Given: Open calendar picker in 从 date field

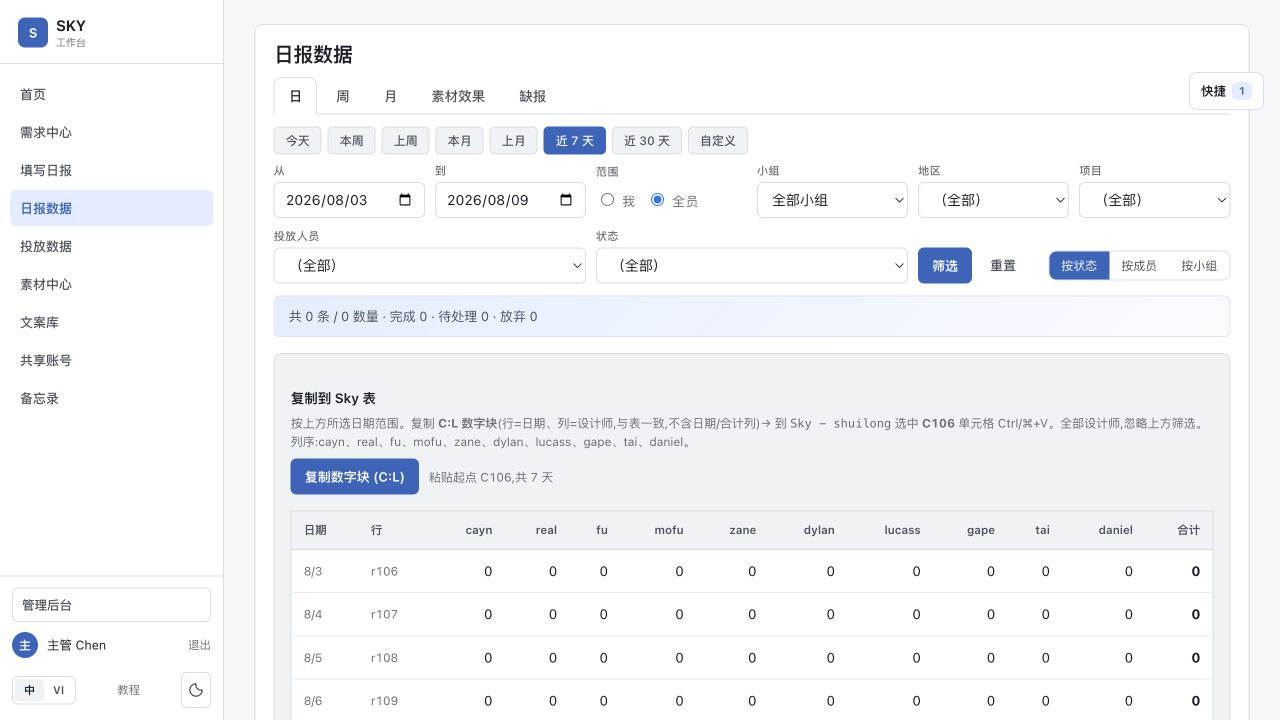Looking at the screenshot, I should (x=405, y=200).
